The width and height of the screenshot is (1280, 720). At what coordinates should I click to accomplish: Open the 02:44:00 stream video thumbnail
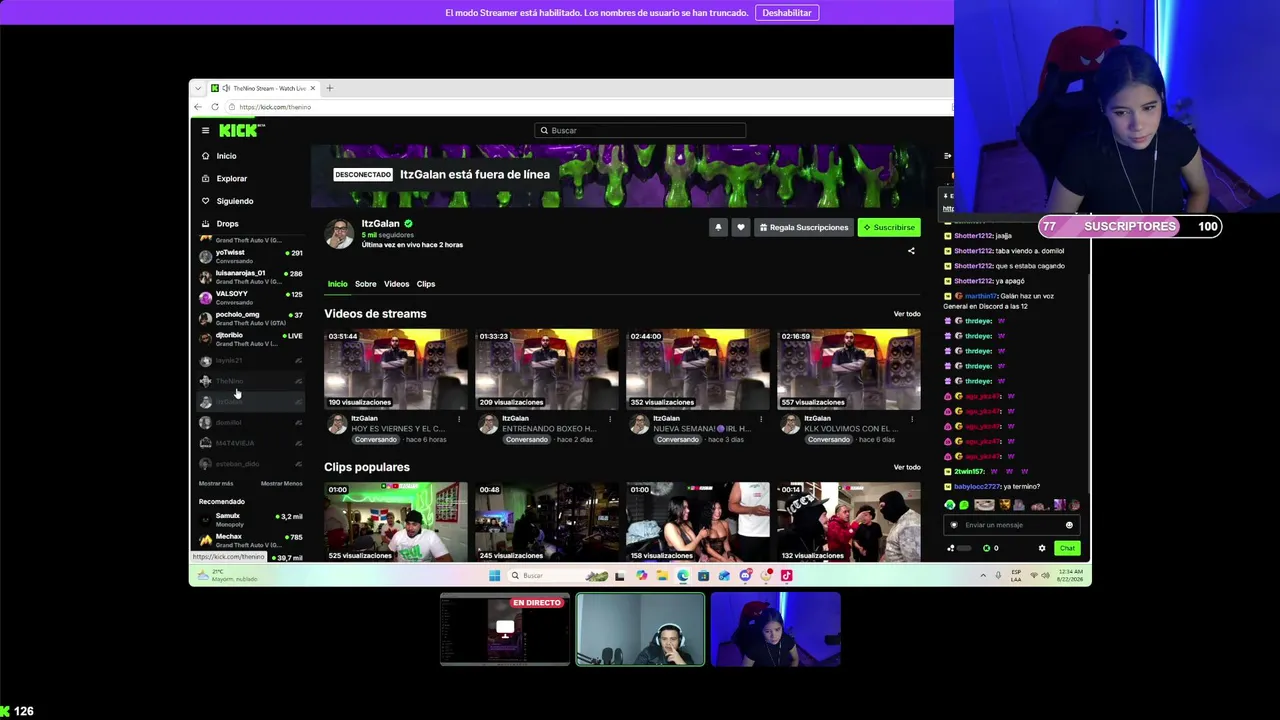pyautogui.click(x=698, y=369)
